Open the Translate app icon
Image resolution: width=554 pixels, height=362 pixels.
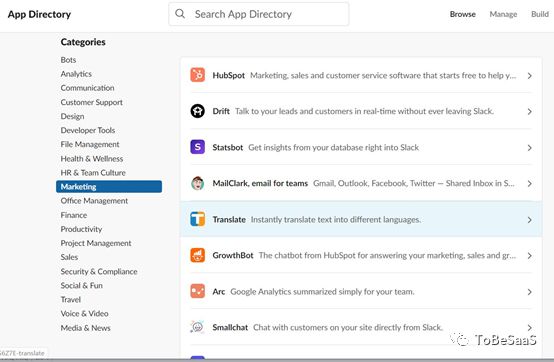pyautogui.click(x=198, y=219)
